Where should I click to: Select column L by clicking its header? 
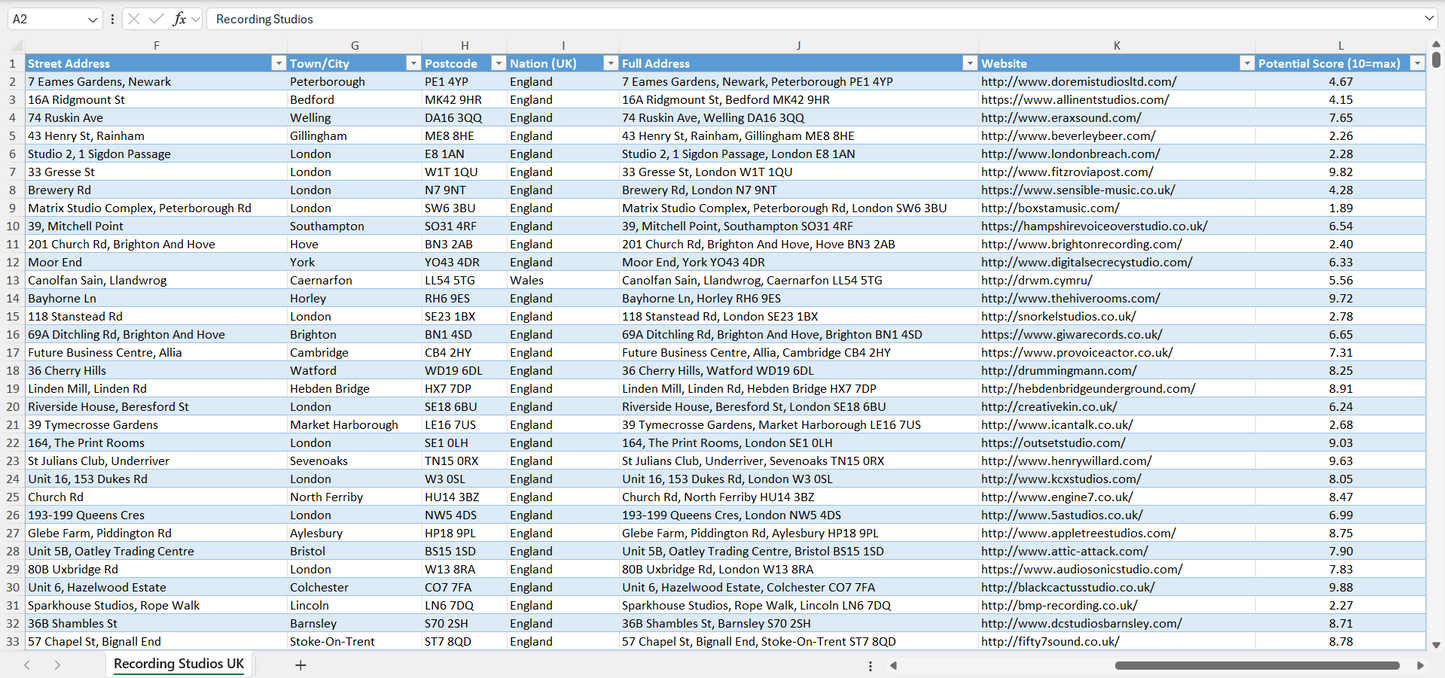pyautogui.click(x=1340, y=45)
